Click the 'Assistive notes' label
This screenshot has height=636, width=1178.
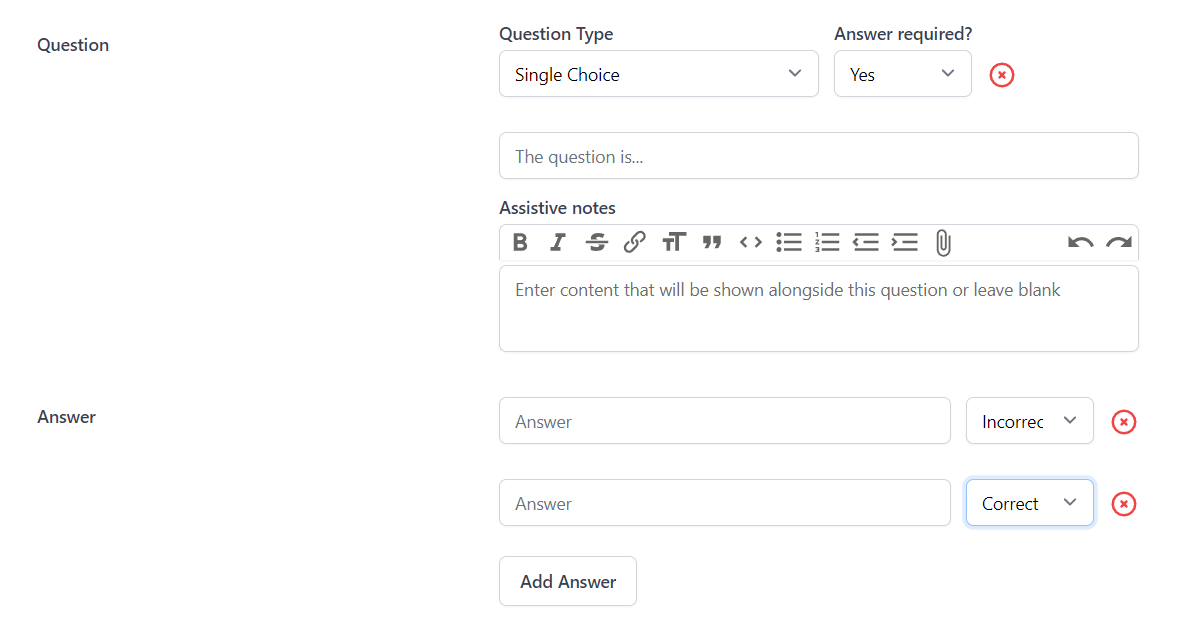point(557,208)
